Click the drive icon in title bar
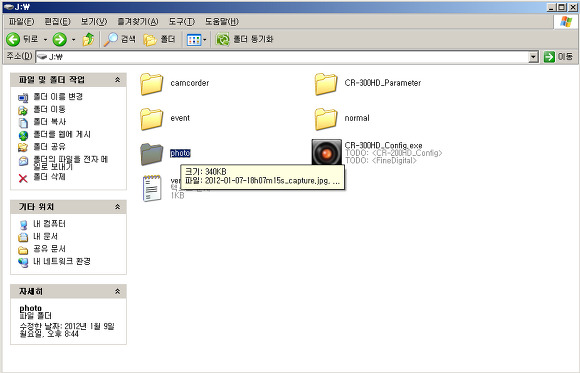 [8, 7]
